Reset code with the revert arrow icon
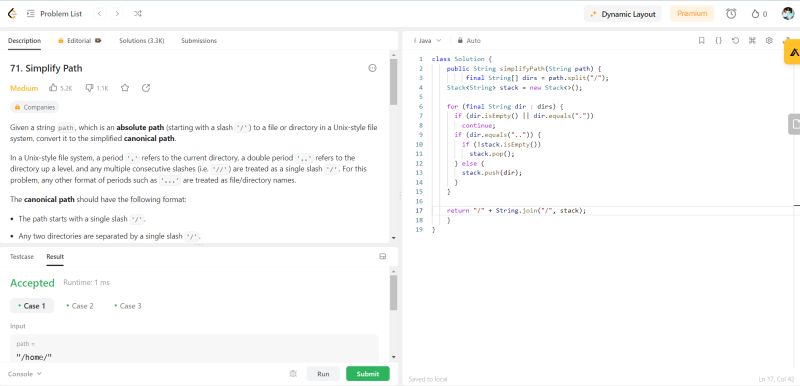The width and height of the screenshot is (800, 386). pos(735,40)
